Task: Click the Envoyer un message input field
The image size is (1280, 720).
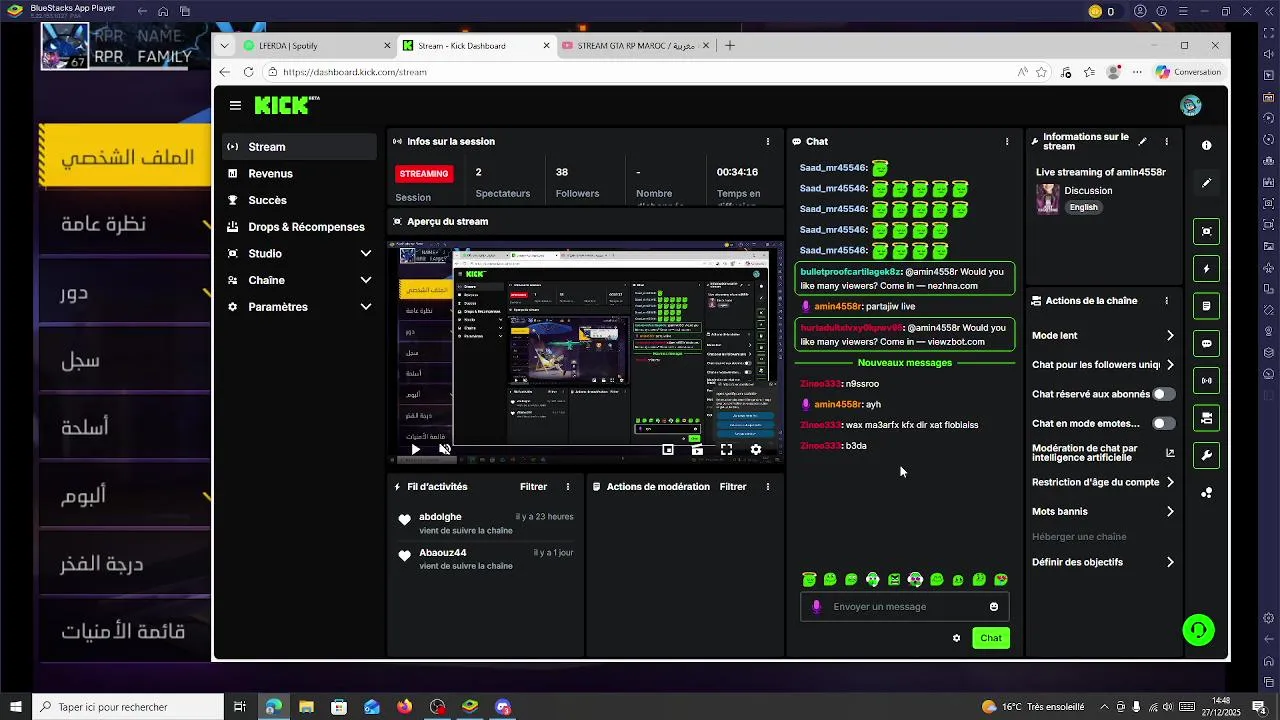Action: [905, 606]
